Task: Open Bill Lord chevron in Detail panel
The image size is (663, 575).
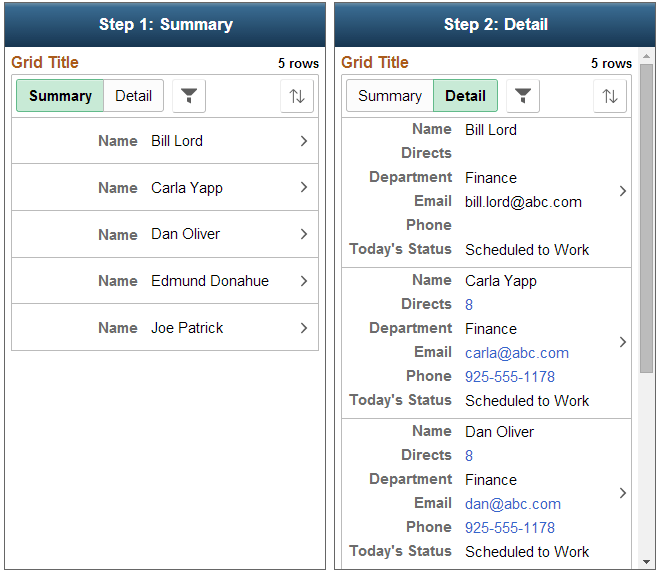Action: pyautogui.click(x=622, y=191)
